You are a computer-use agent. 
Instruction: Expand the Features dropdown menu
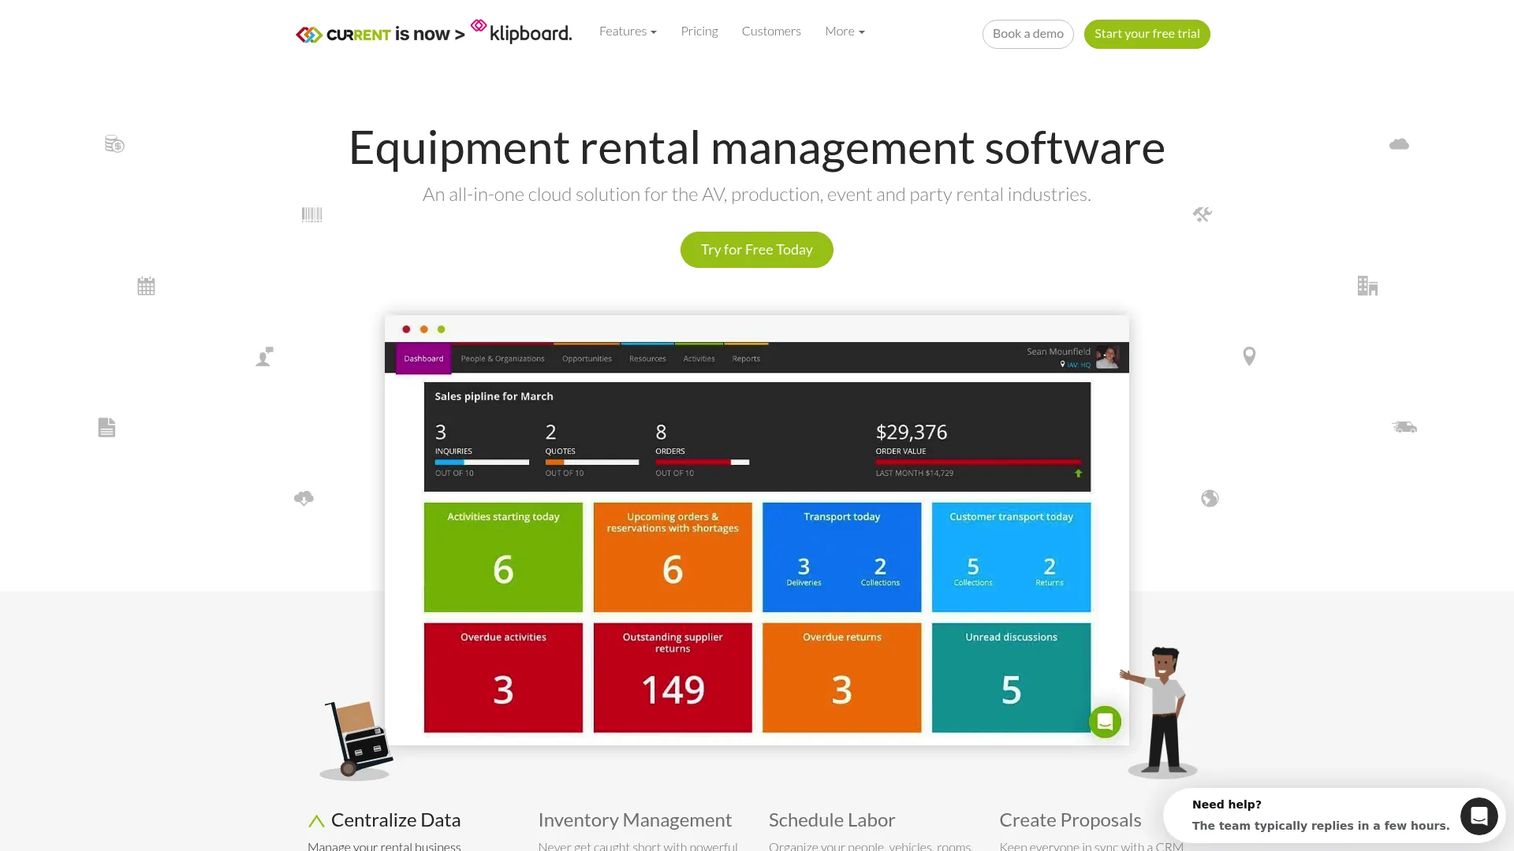pos(628,31)
